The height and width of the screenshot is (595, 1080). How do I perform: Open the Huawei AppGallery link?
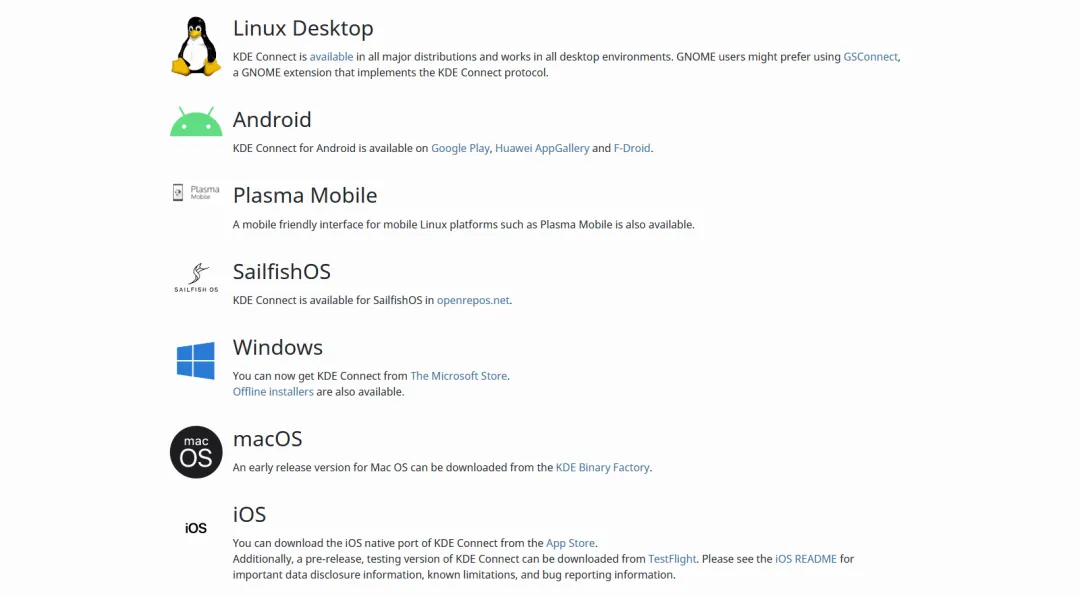(542, 148)
